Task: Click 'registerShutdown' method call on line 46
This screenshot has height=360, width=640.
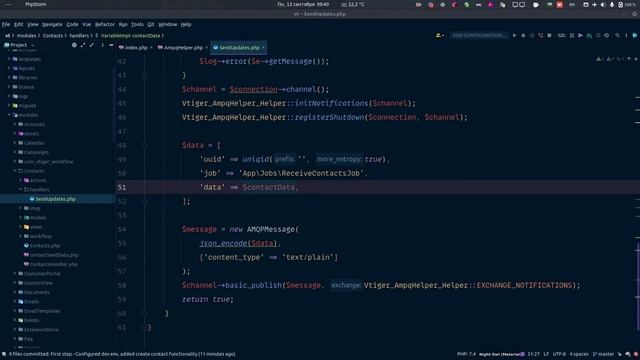Action: (329, 117)
